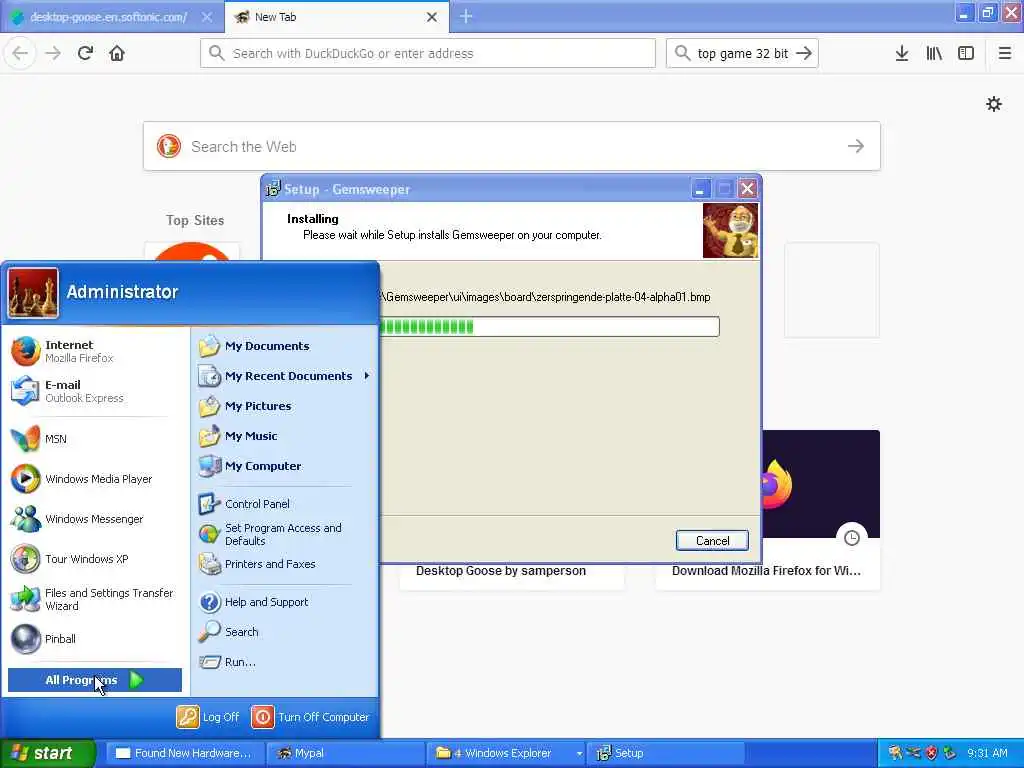This screenshot has height=768, width=1024.
Task: Switch to Mypal taskbar button
Action: tap(345, 753)
